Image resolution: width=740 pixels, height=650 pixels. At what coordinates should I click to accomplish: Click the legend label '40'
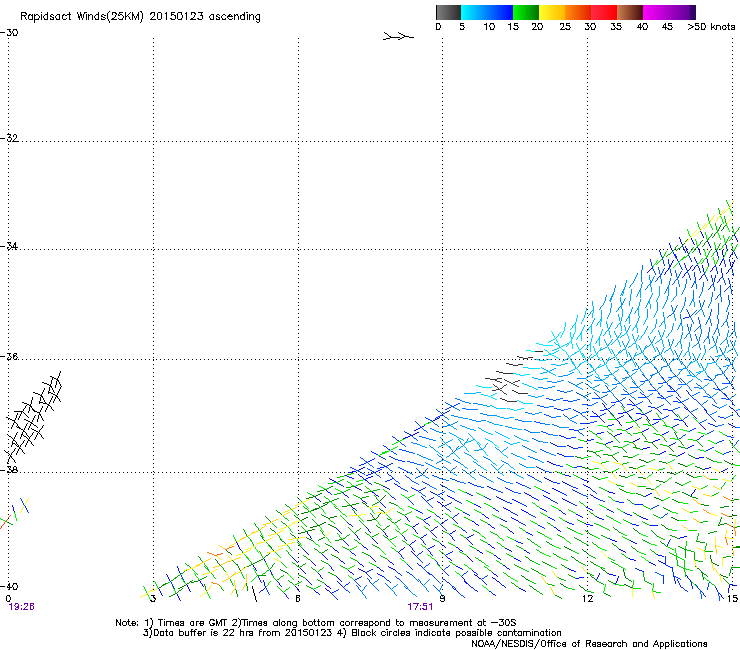coord(642,27)
